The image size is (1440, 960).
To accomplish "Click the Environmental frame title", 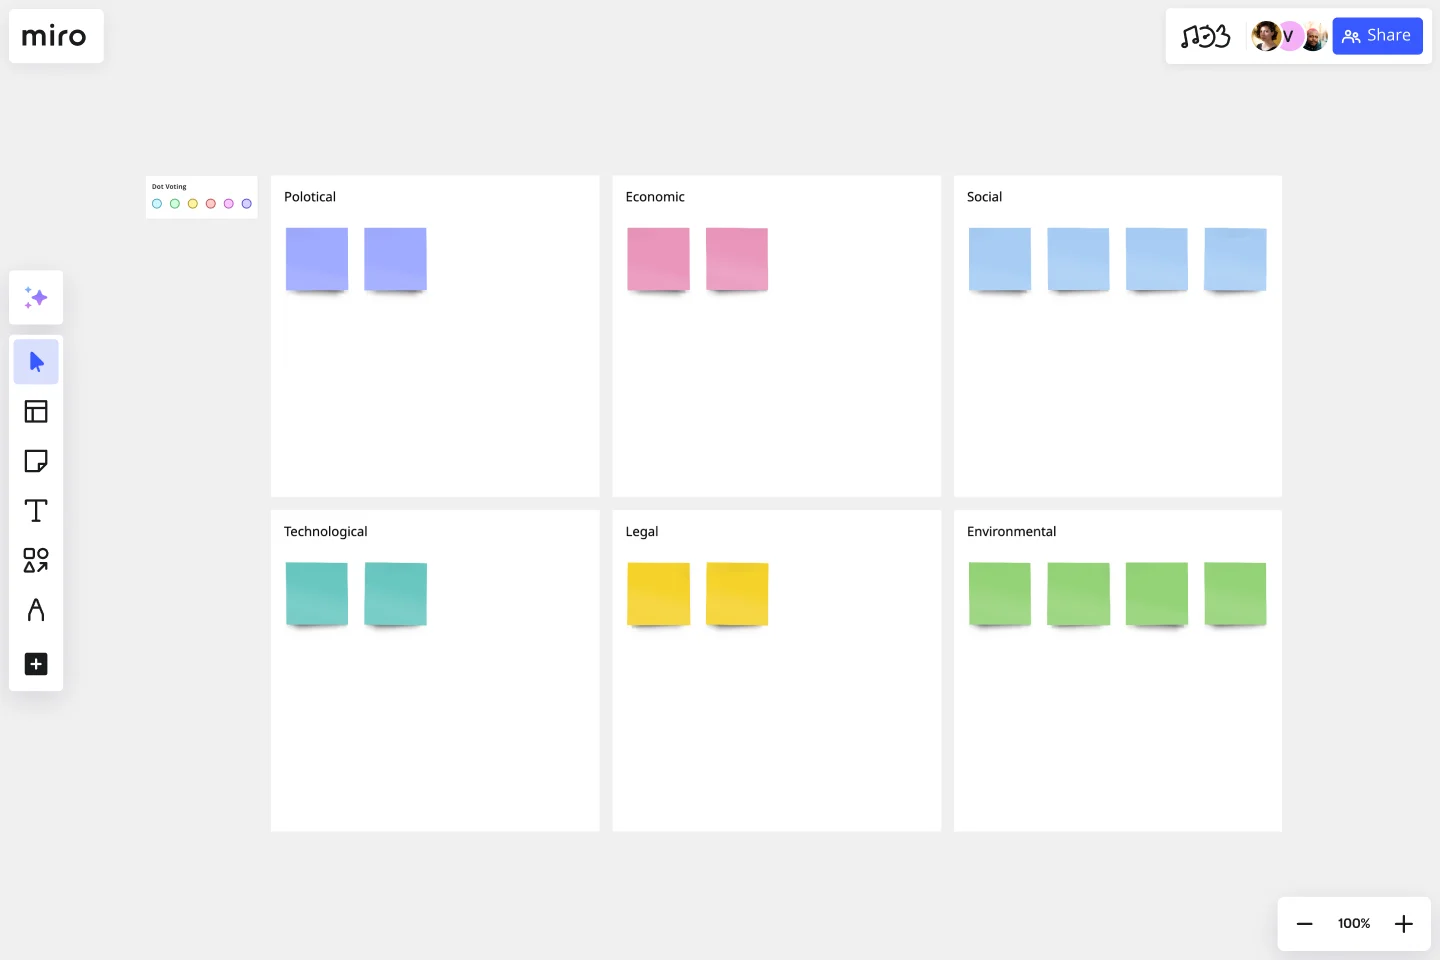I will 1011,532.
